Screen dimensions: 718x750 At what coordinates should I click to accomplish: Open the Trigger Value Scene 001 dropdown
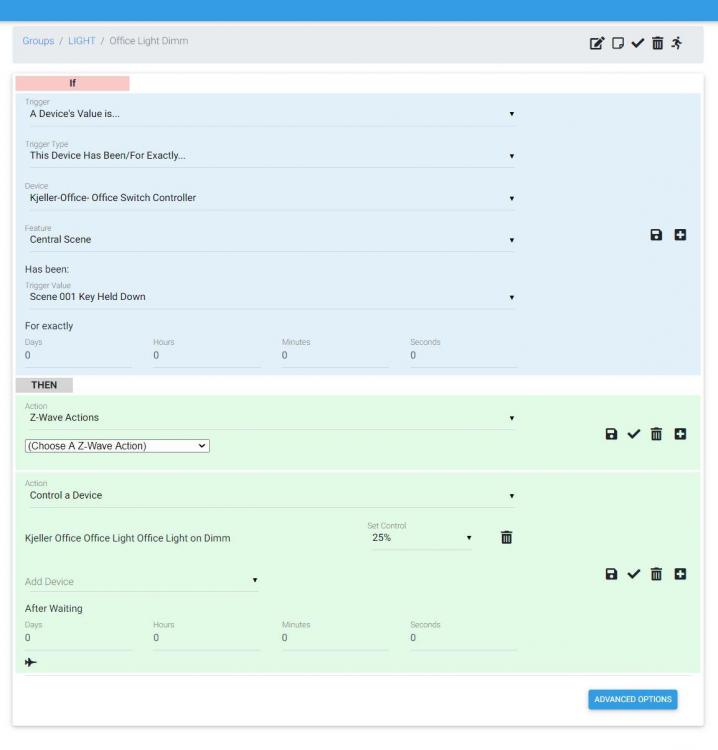270,297
